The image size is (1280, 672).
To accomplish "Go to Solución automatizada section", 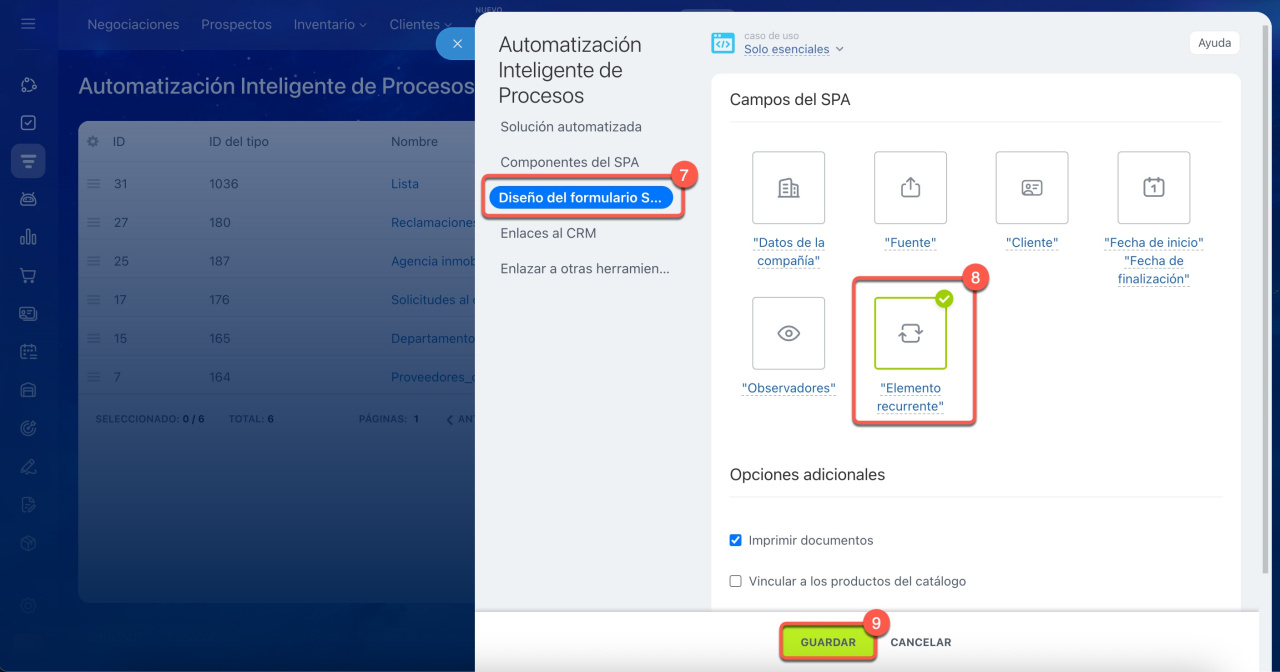I will point(571,127).
